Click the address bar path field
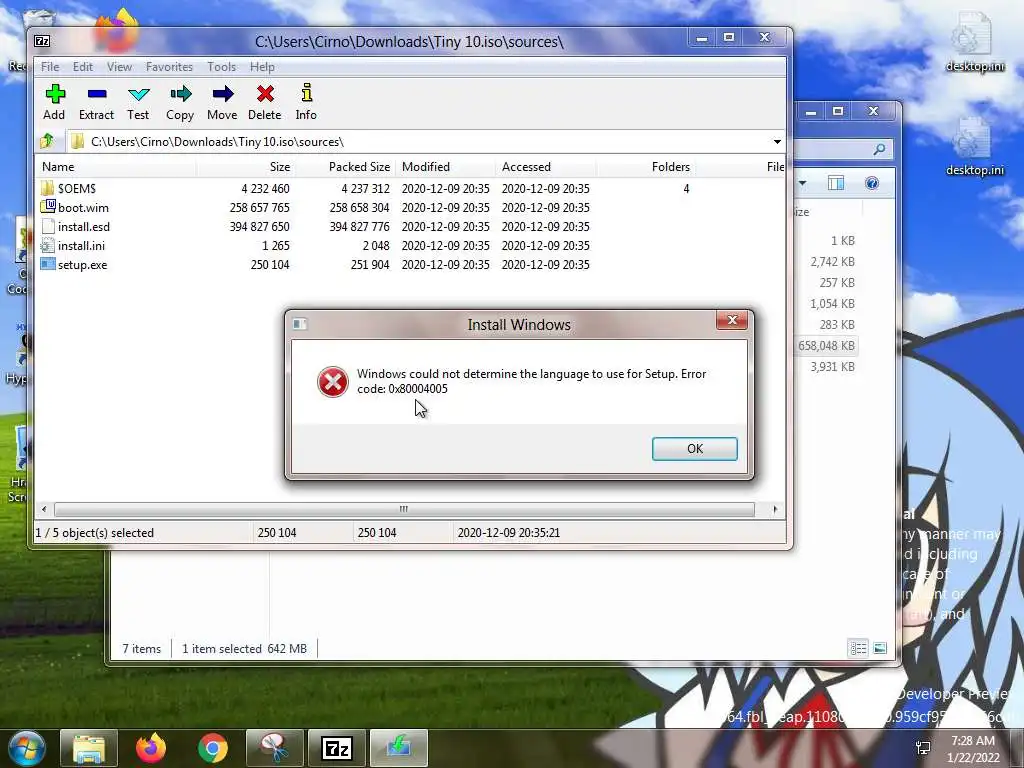This screenshot has width=1024, height=768. (418, 142)
